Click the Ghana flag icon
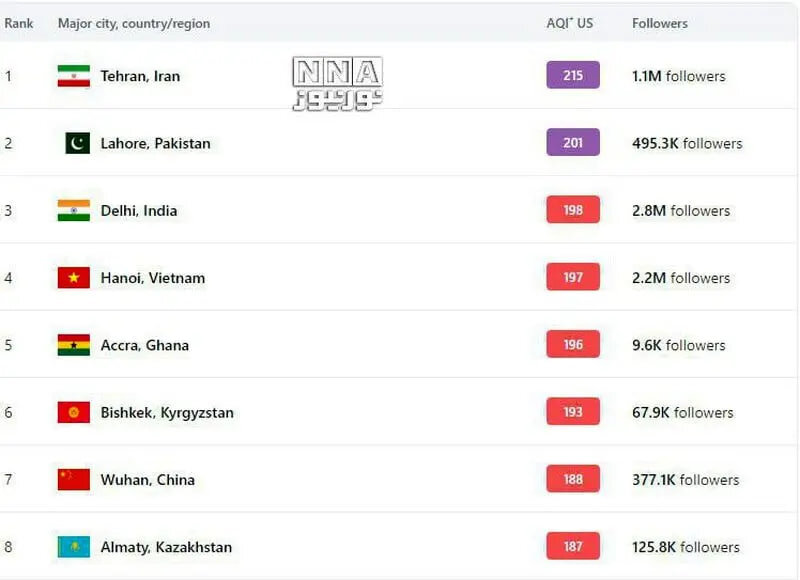Viewport: 800px width, 580px height. (x=73, y=345)
